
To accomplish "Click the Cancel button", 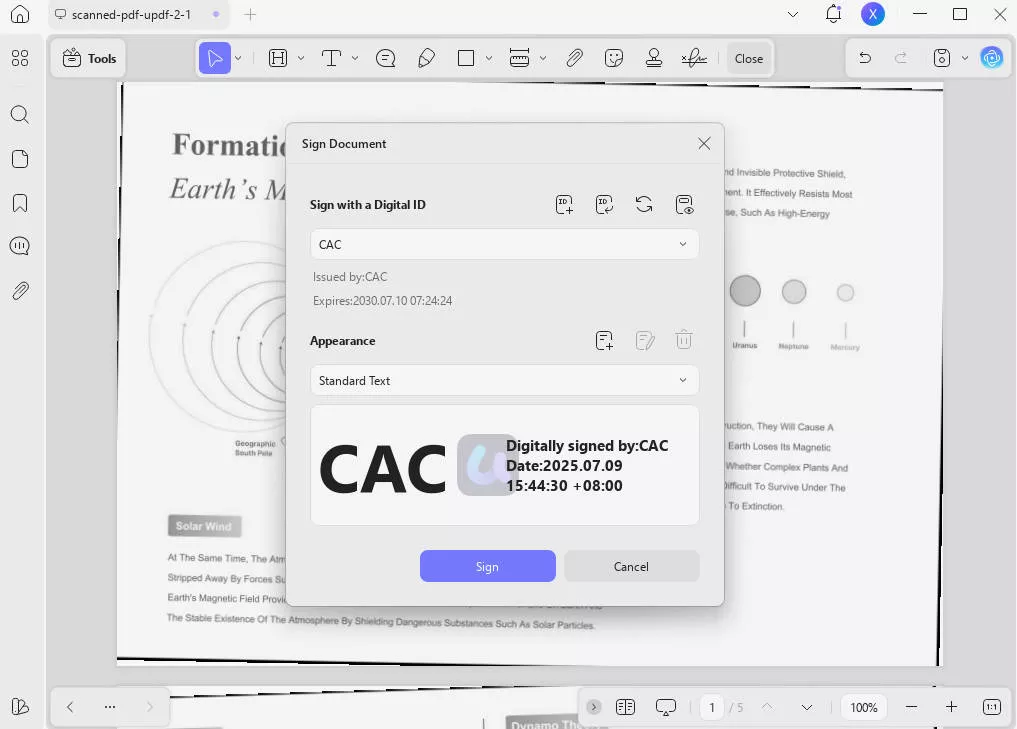I will [631, 566].
